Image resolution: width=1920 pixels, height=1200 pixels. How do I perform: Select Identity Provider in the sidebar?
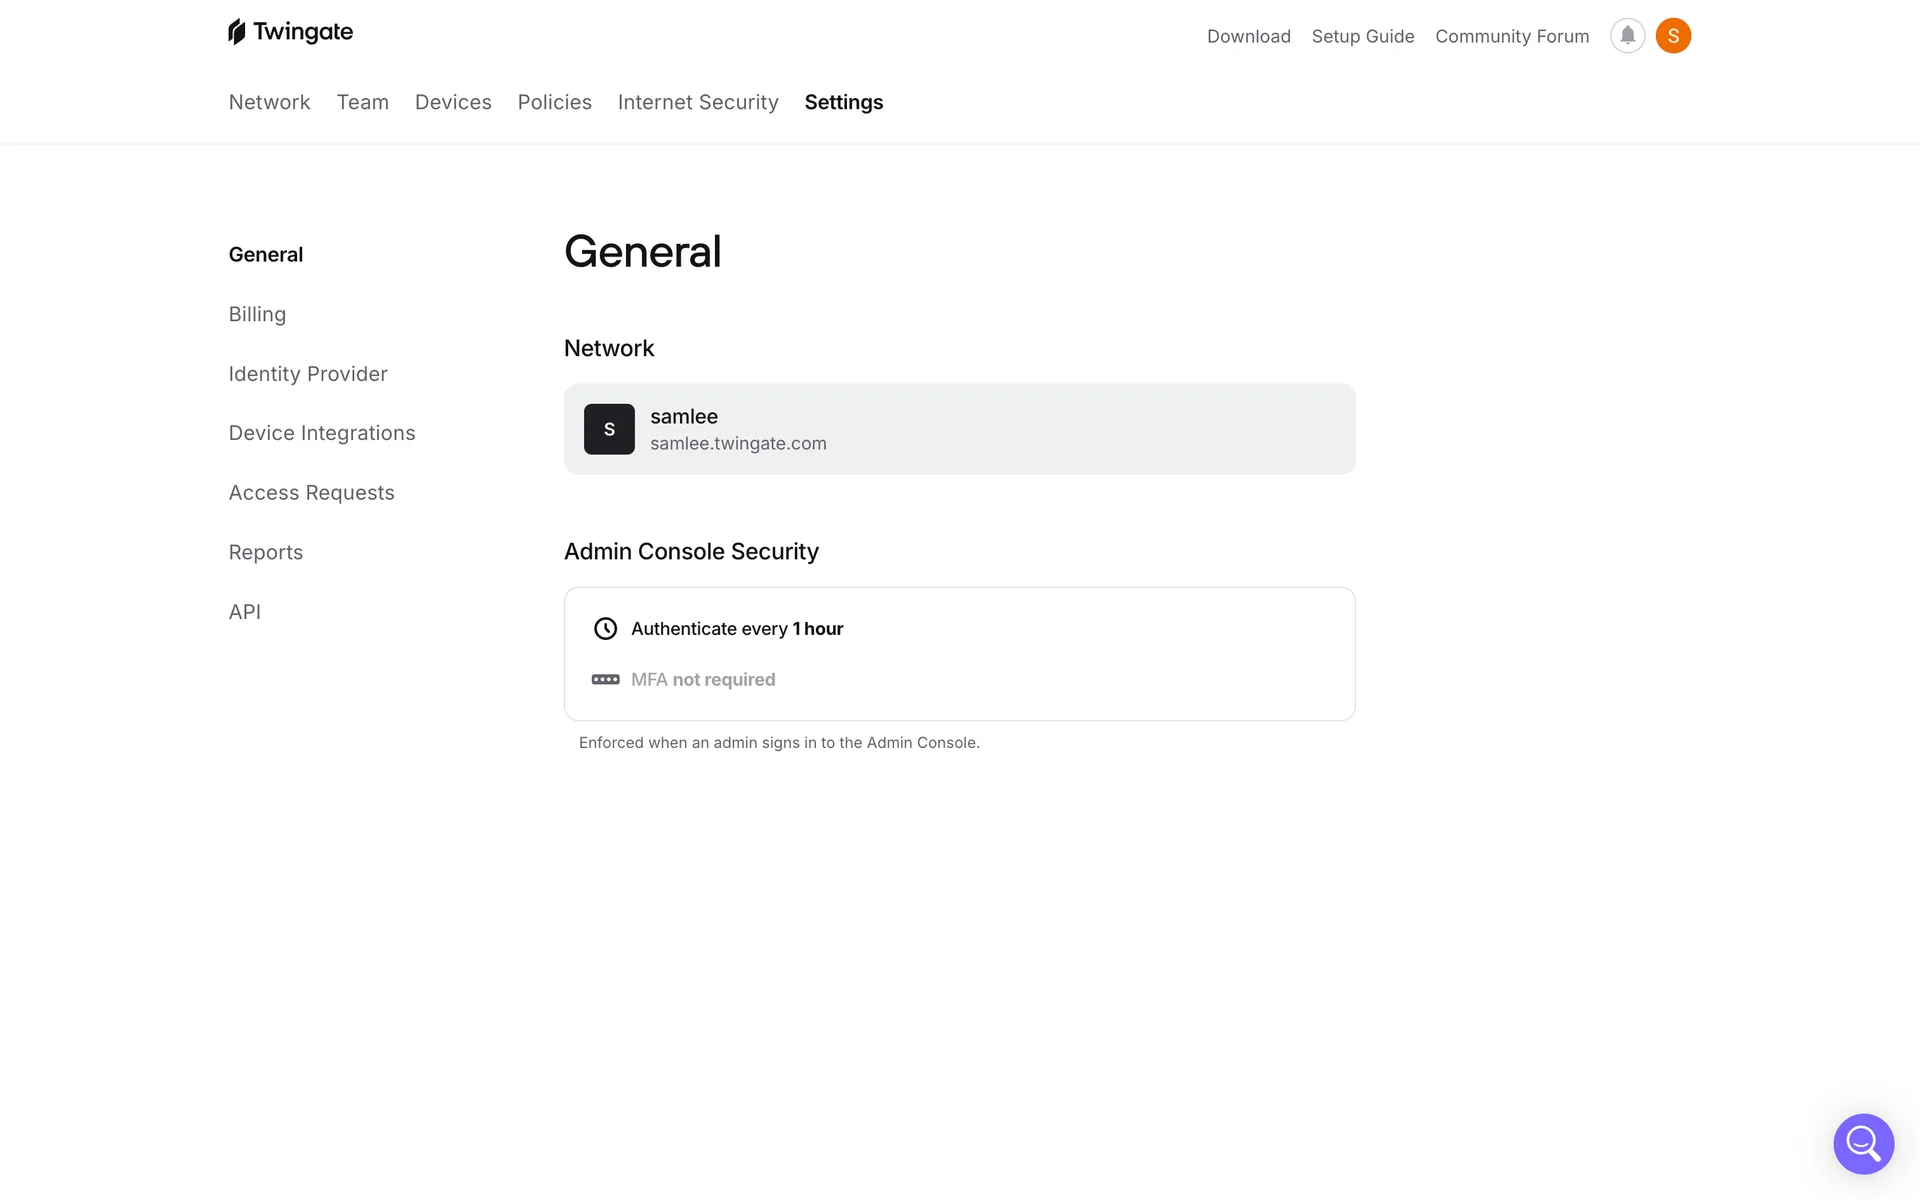pyautogui.click(x=308, y=374)
